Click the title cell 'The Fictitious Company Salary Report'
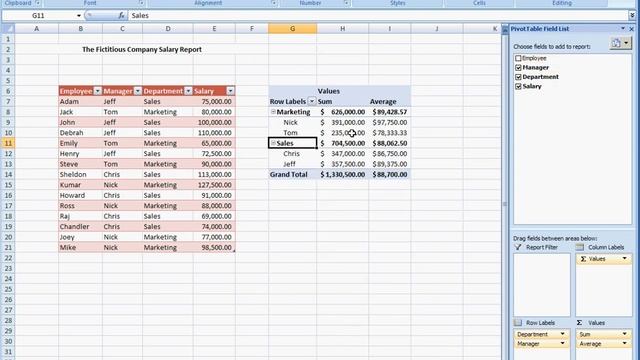The height and width of the screenshot is (360, 640). pos(142,49)
